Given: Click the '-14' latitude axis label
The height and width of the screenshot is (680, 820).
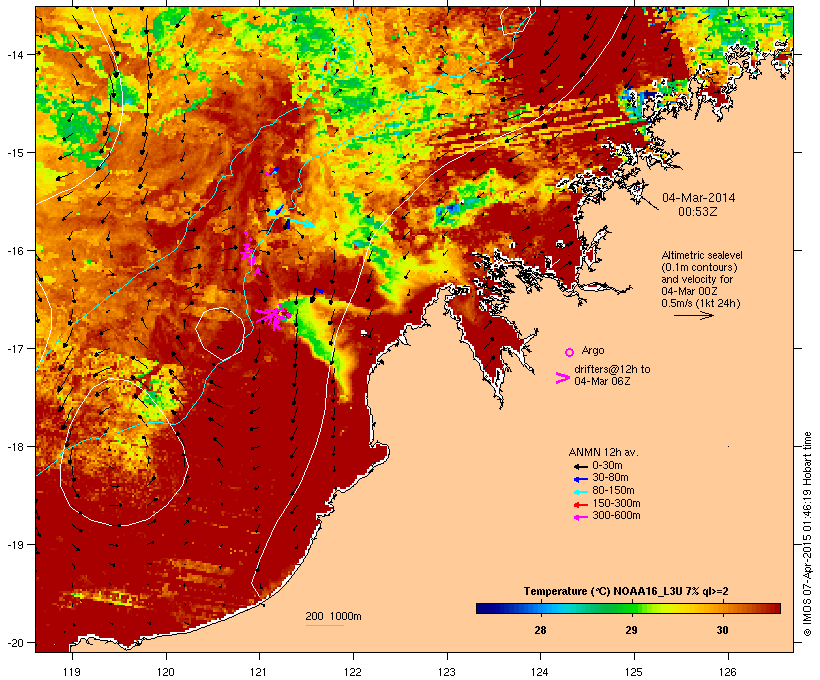Looking at the screenshot, I should coord(14,54).
